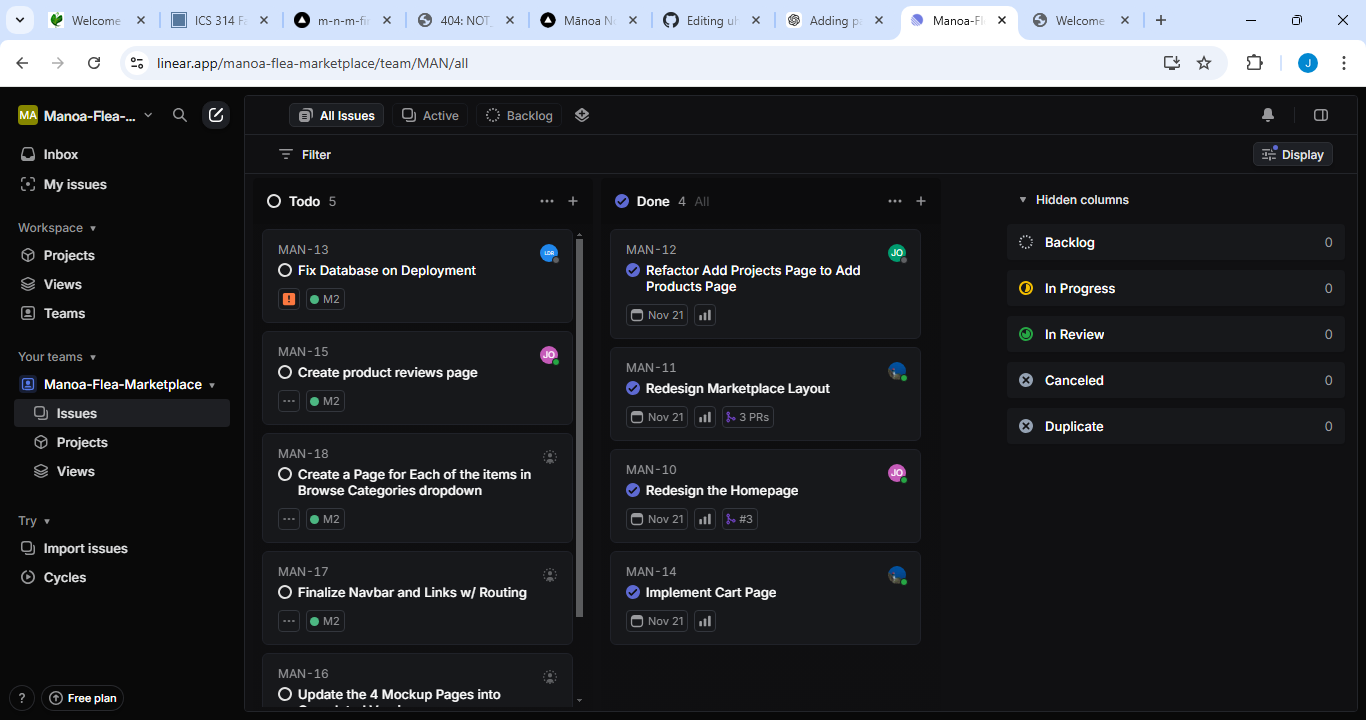
Task: Switch to Active tab
Action: [x=430, y=115]
